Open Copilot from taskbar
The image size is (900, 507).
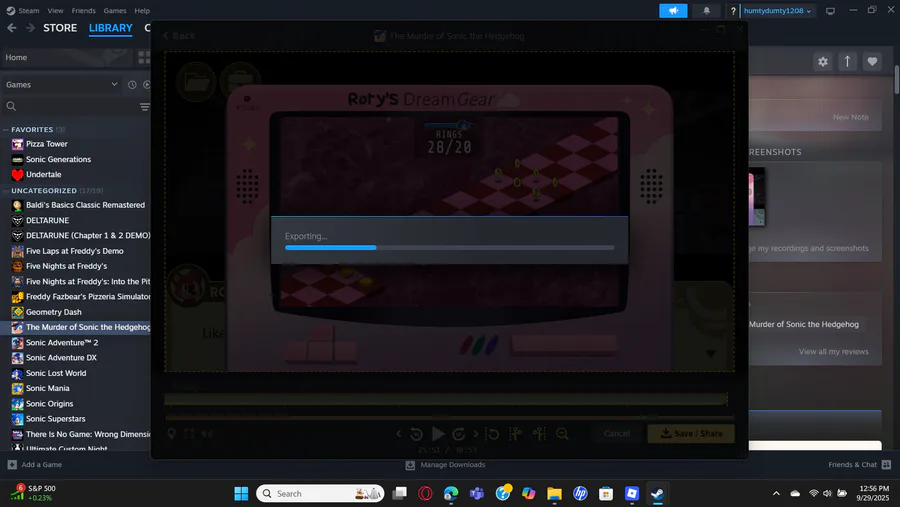coord(529,493)
